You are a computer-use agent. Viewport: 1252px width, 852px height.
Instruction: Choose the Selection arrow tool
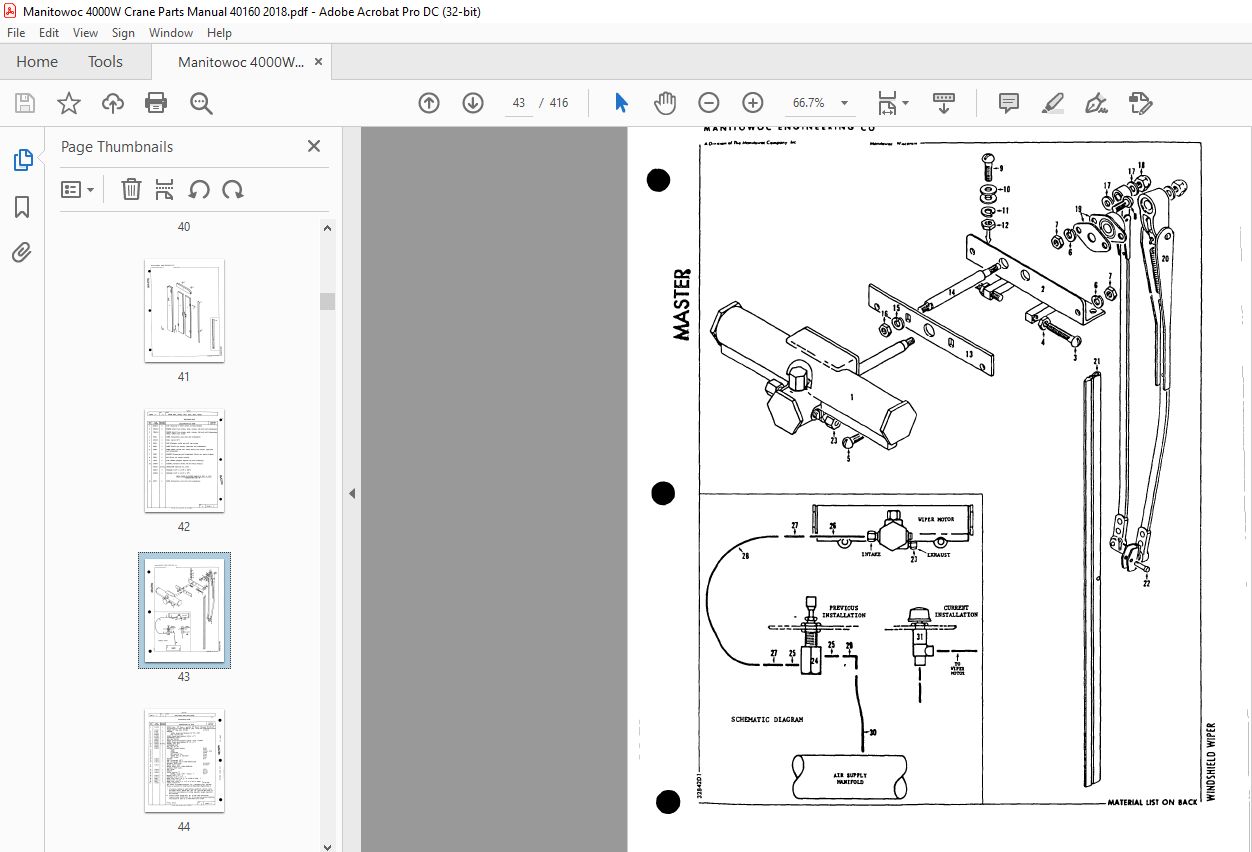[621, 103]
